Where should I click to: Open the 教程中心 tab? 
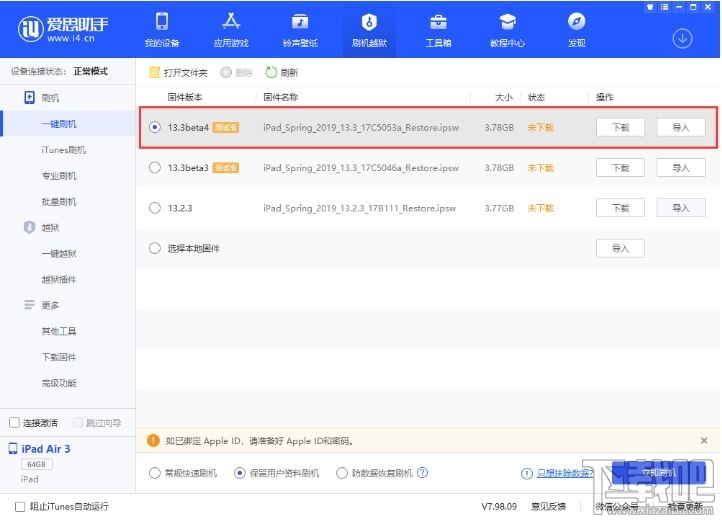click(507, 29)
